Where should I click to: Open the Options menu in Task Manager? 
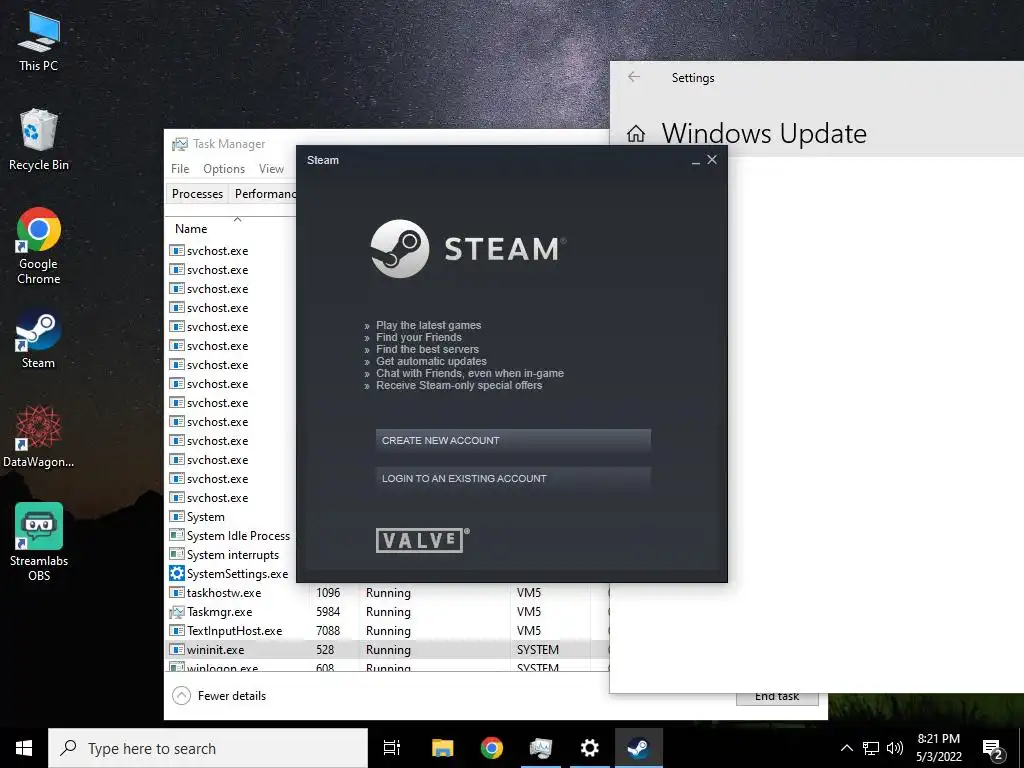[x=224, y=168]
